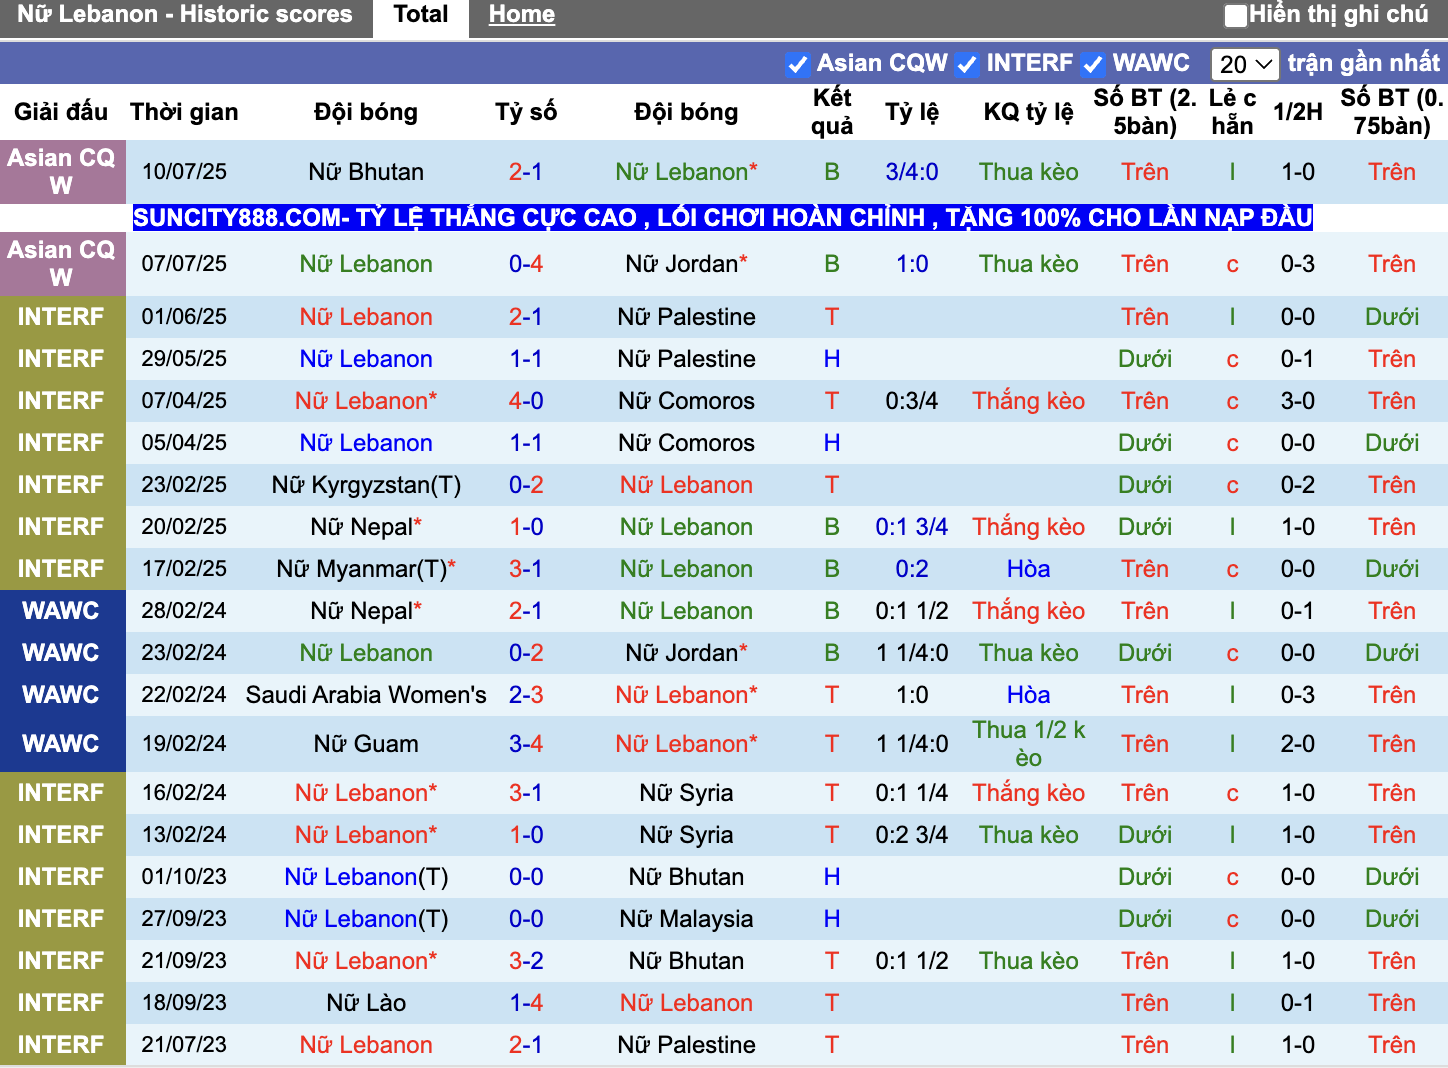This screenshot has width=1448, height=1068.
Task: Open Nữ Syria on 16/02/24 row
Action: [686, 793]
